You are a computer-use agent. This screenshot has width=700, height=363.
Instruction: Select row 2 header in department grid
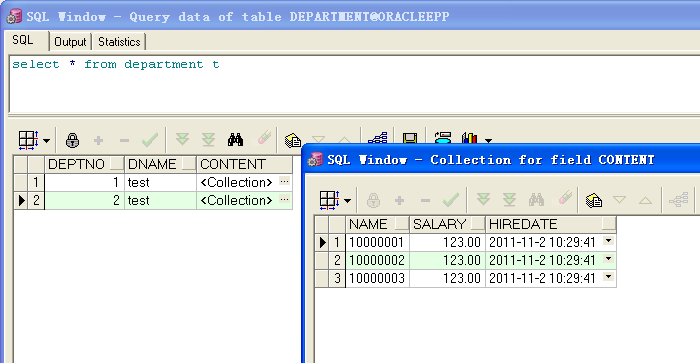[x=36, y=200]
